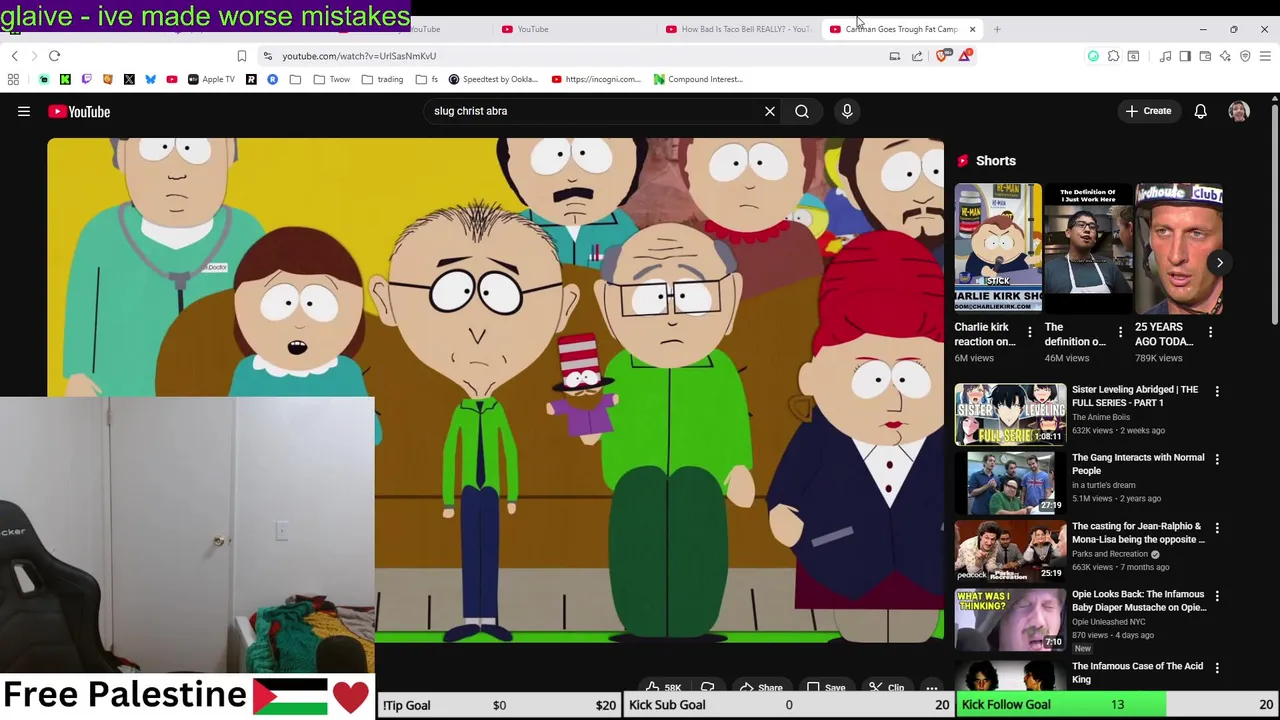Expand the trading bookmarks folder
The width and height of the screenshot is (1280, 720).
click(x=383, y=79)
